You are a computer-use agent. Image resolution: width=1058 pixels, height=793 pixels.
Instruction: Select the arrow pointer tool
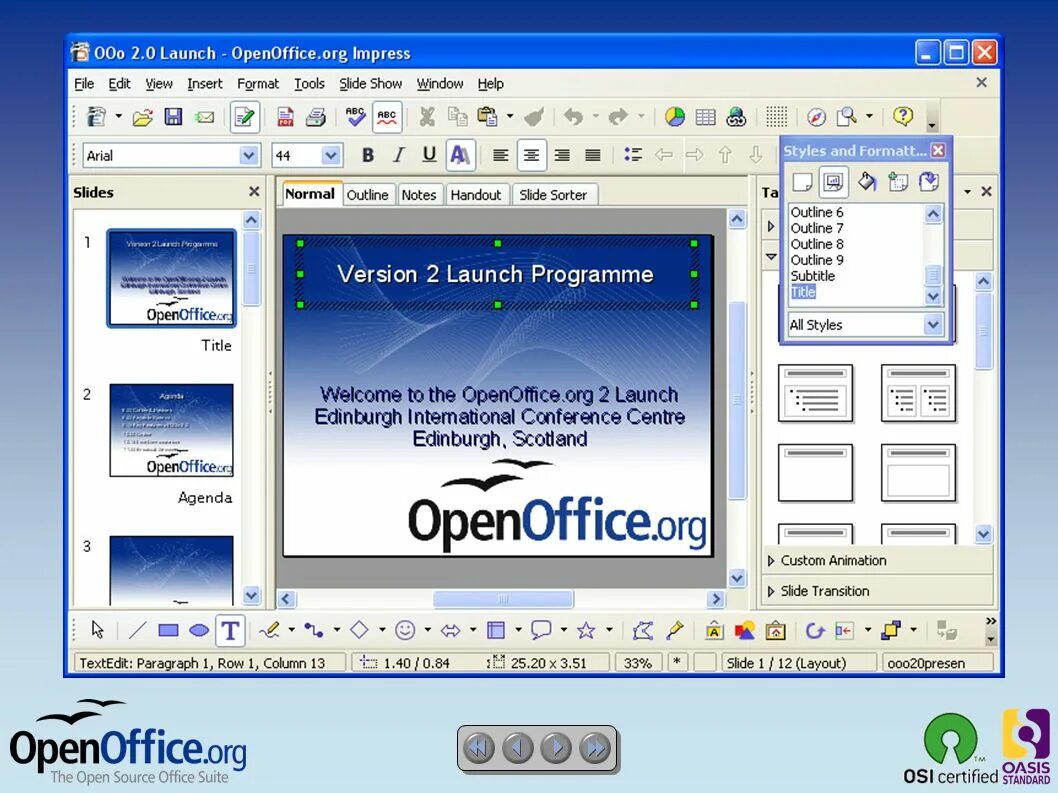click(98, 630)
